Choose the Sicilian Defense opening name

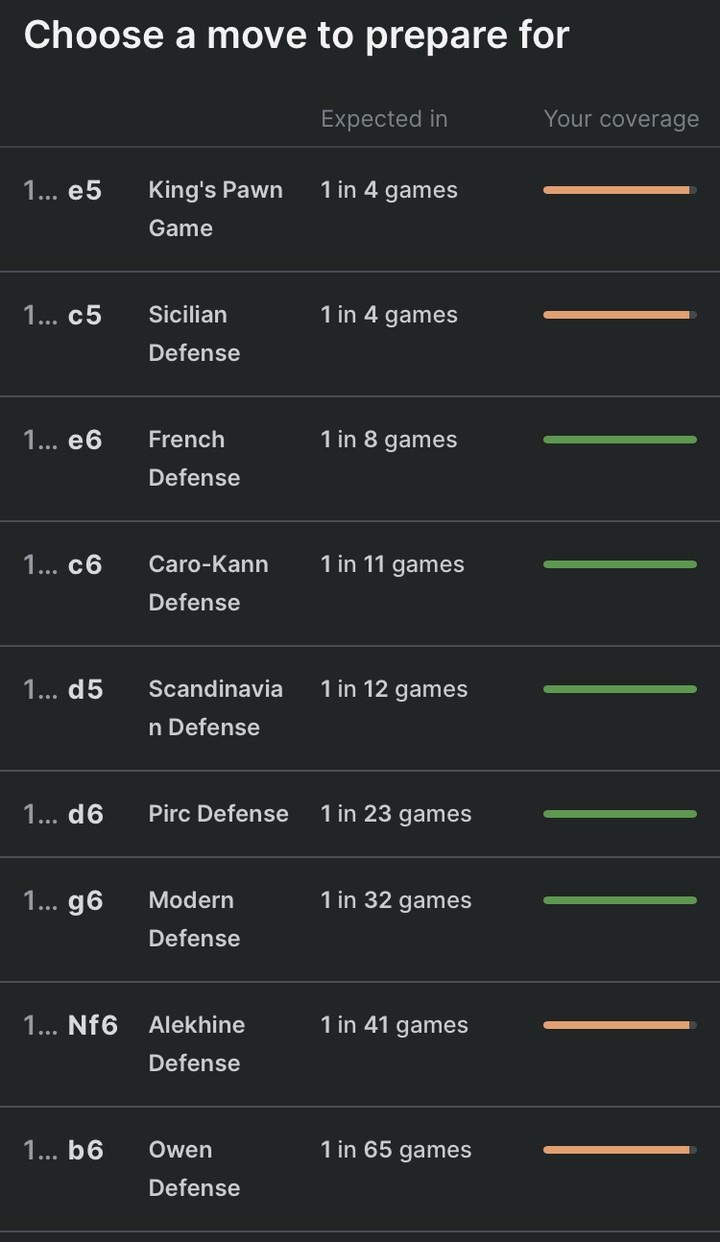(x=194, y=333)
